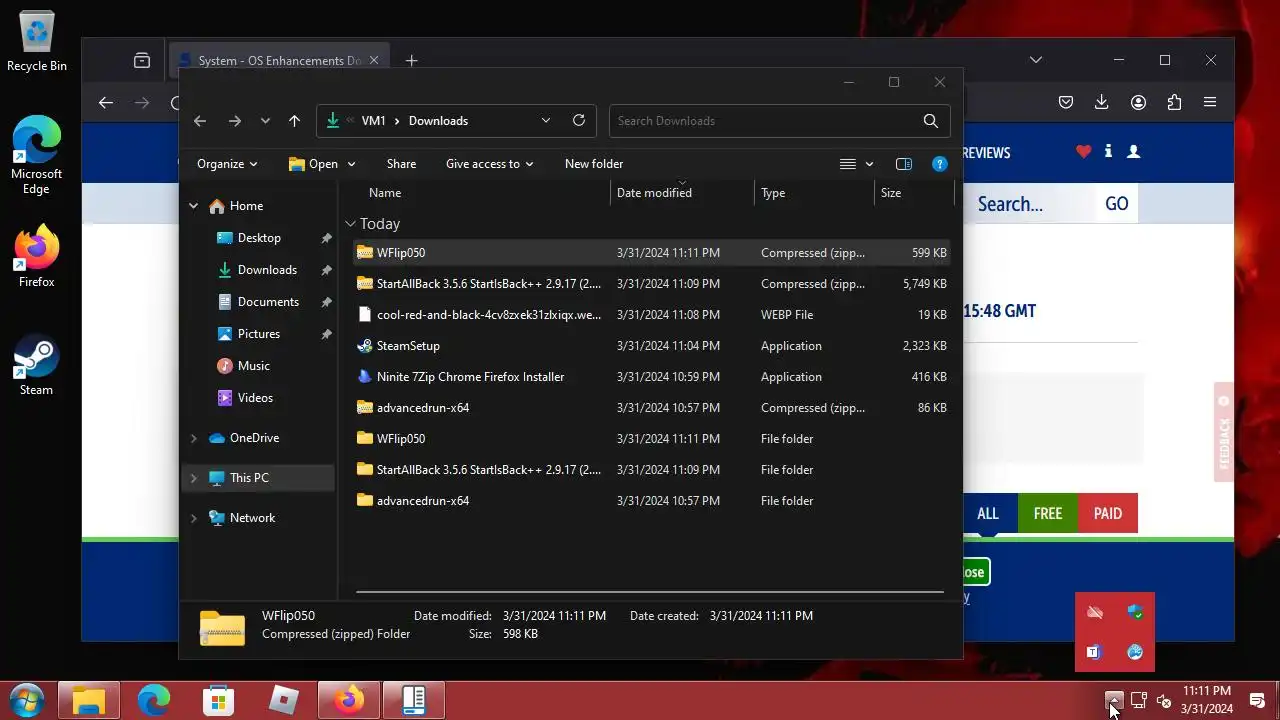
Task: Sort files by Type column
Action: point(773,193)
